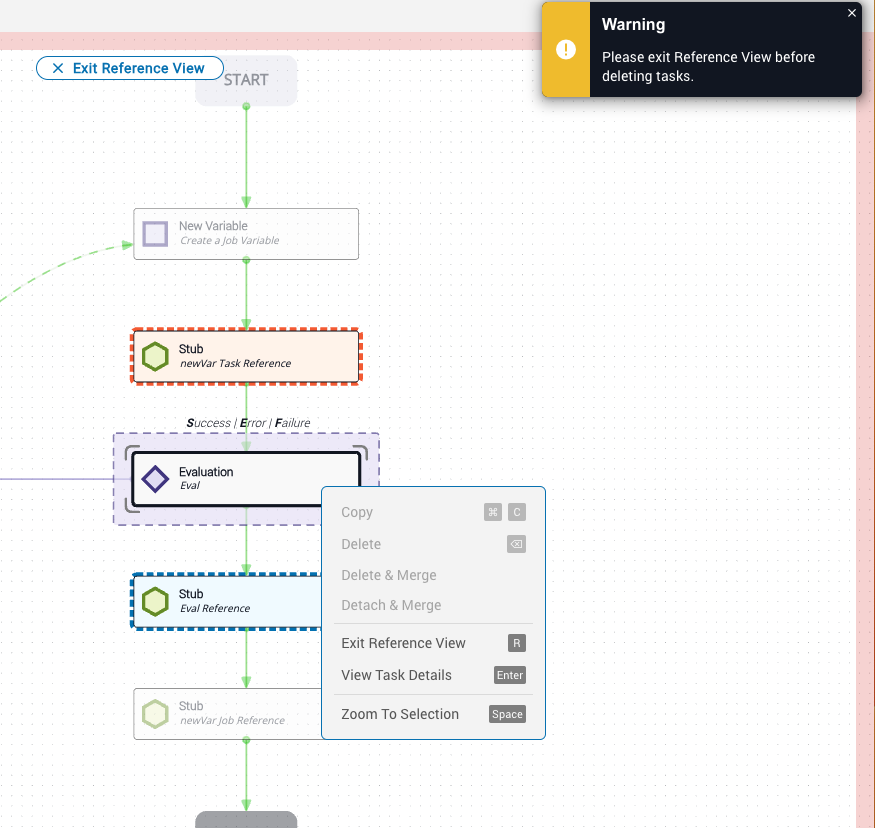Click Copy in the context menu
This screenshot has width=875, height=828.
tap(357, 512)
